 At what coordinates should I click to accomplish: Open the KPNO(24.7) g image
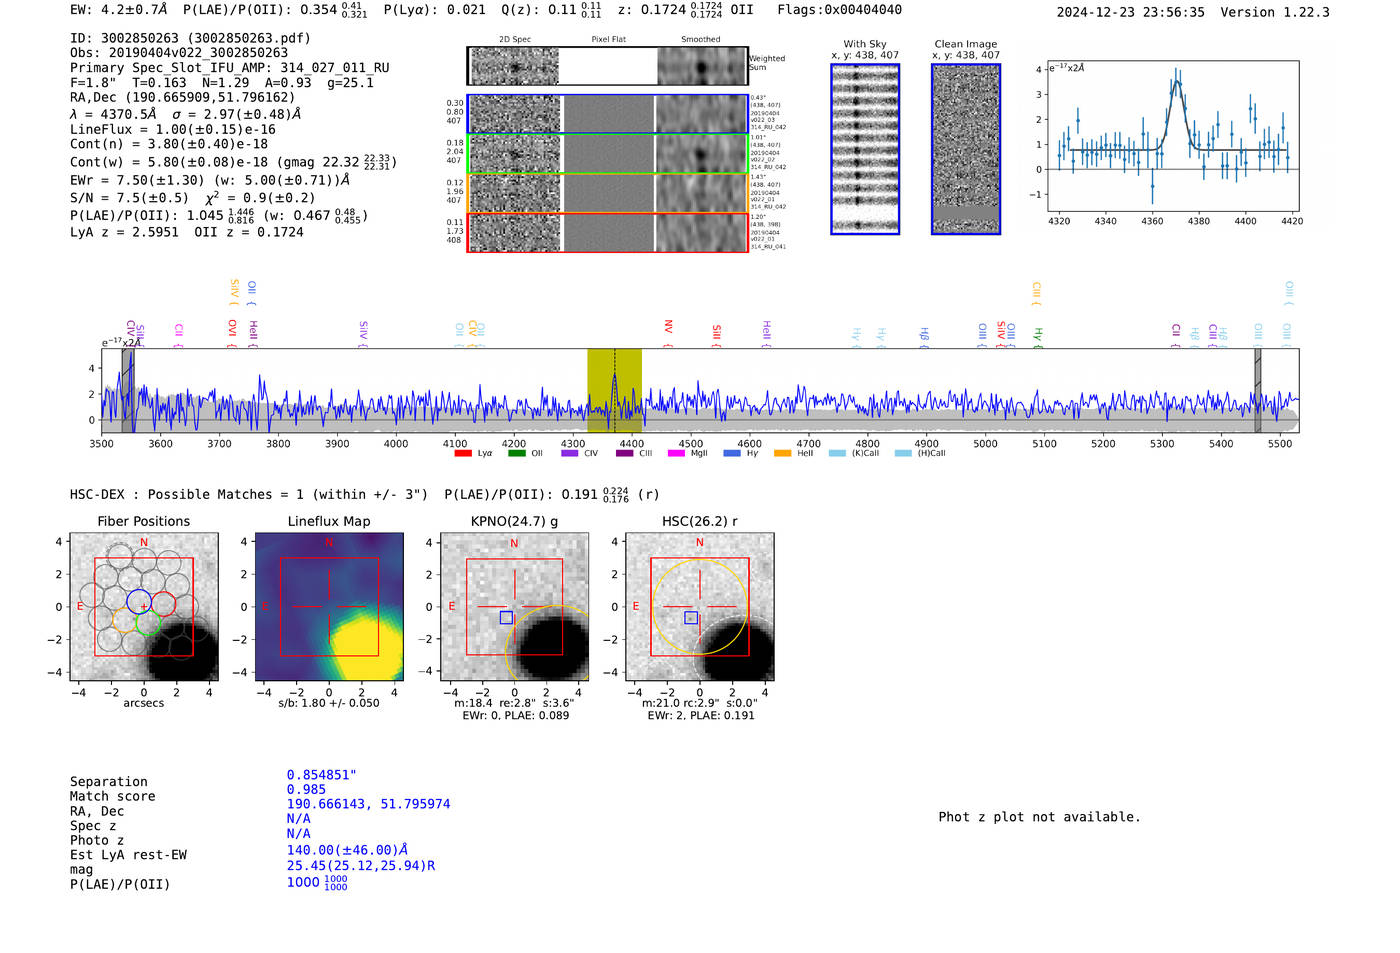point(514,606)
